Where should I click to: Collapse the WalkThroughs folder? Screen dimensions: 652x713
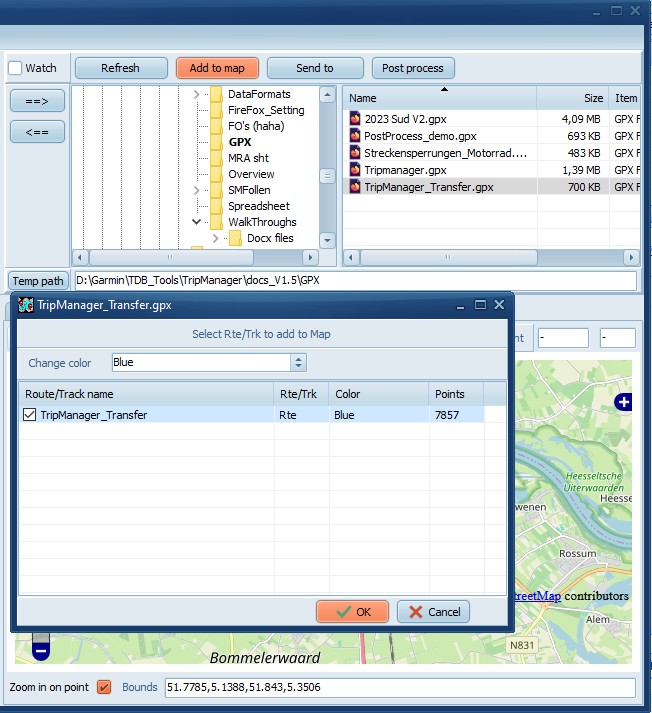click(x=196, y=222)
